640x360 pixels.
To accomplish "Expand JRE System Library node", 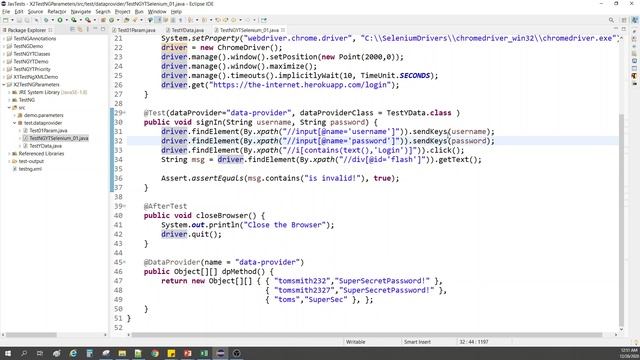I will [9, 92].
